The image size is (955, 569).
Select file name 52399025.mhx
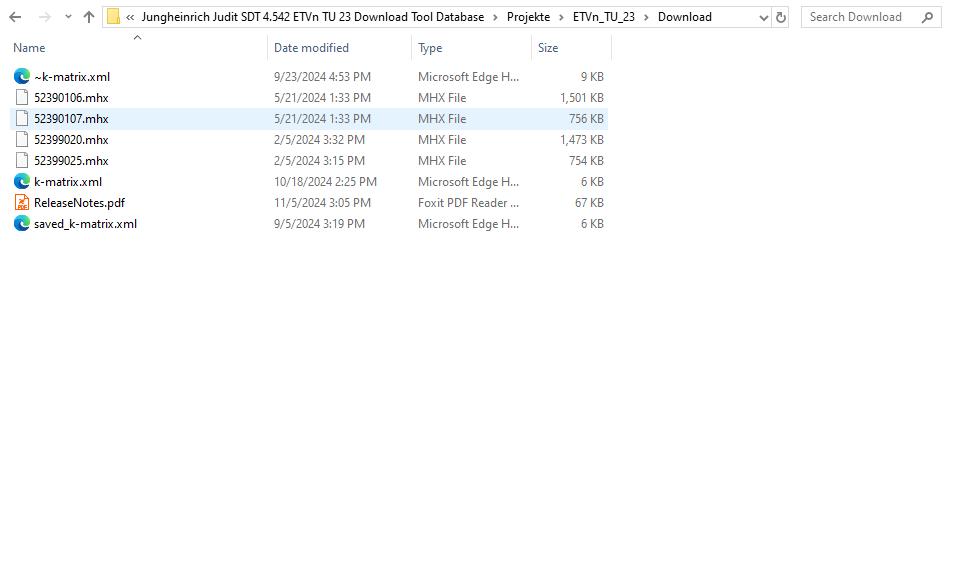(x=71, y=161)
